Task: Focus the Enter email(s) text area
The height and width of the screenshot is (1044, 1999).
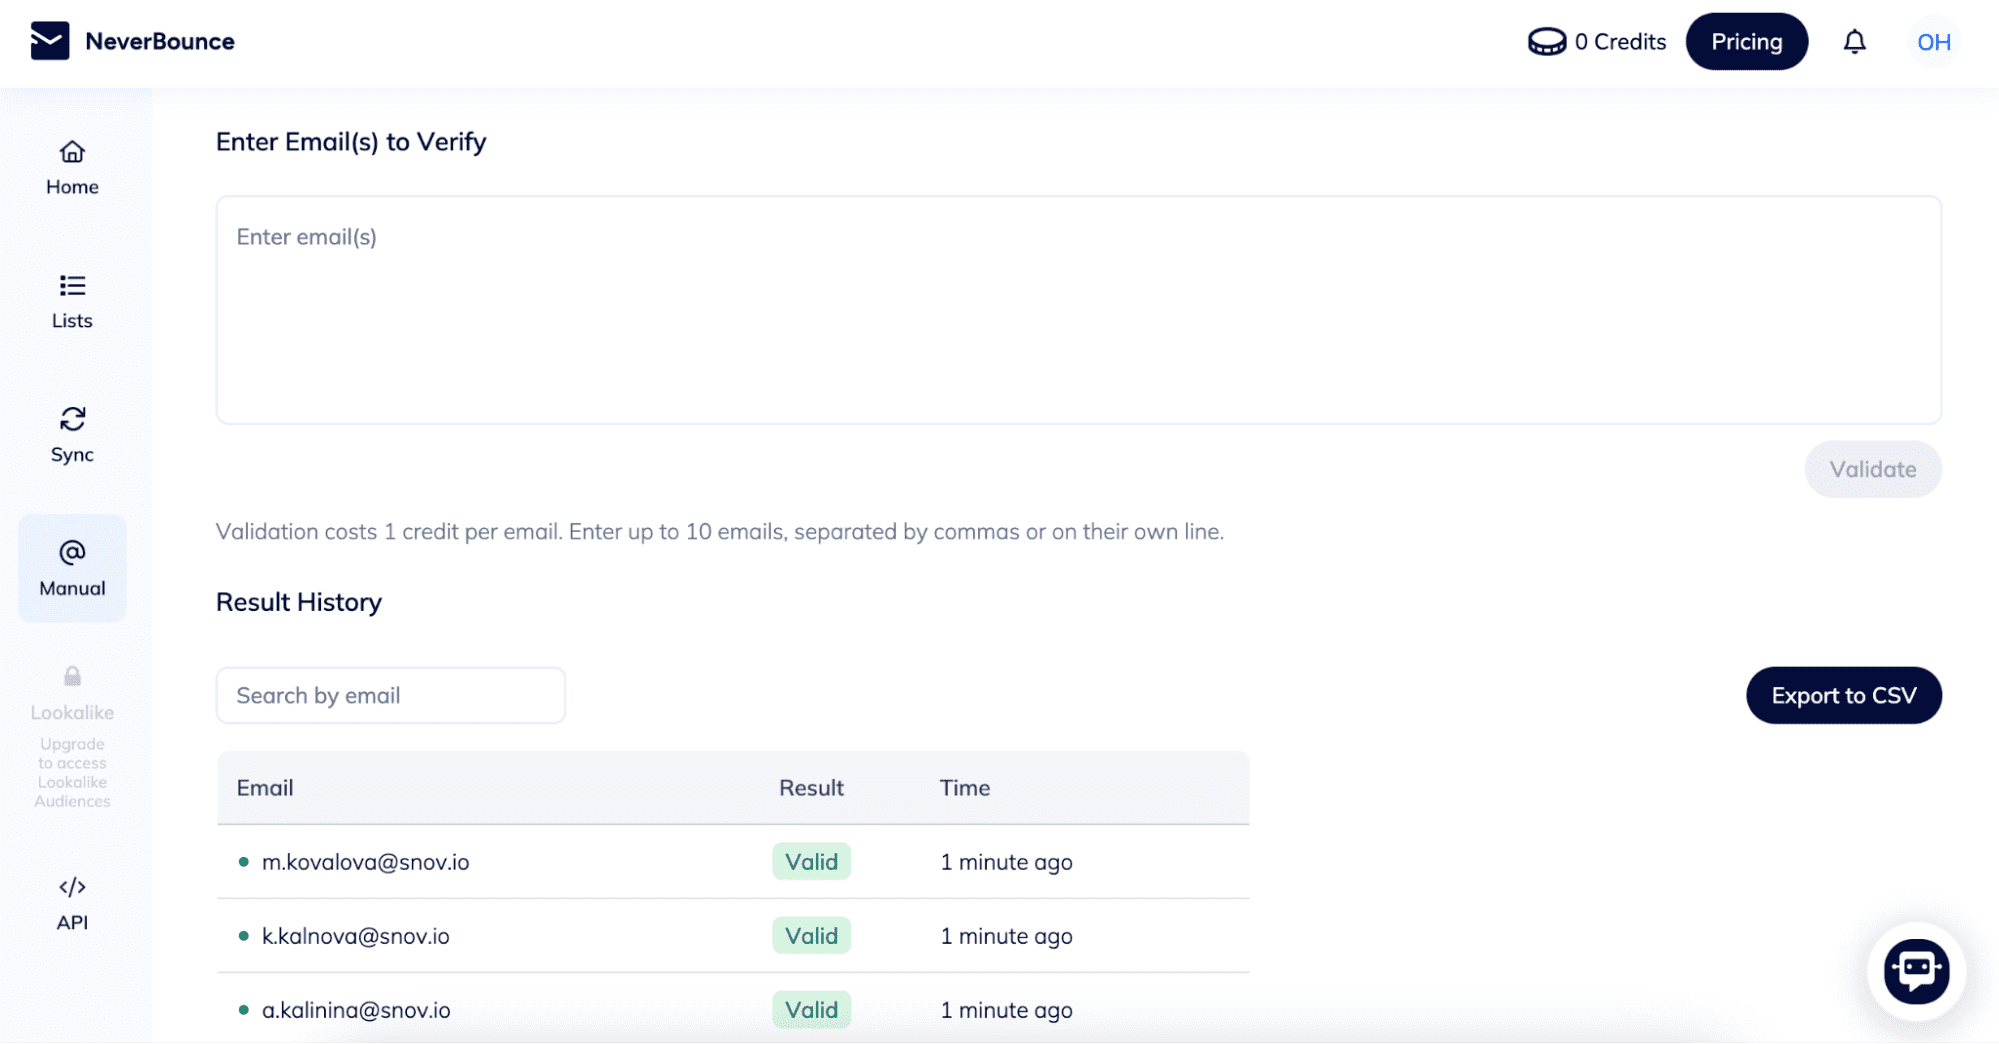Action: [x=1078, y=310]
